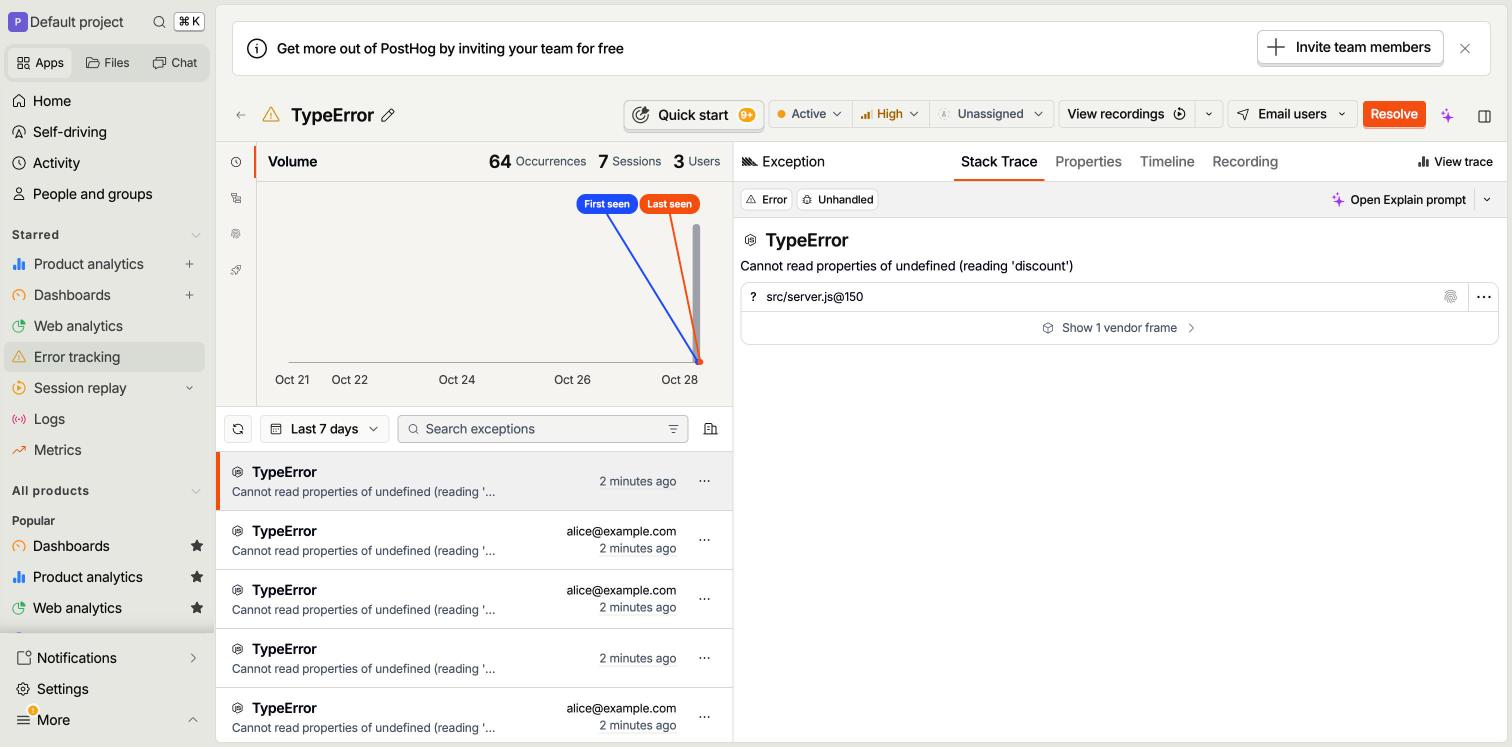Click Invite team members
1512x747 pixels.
1350,47
